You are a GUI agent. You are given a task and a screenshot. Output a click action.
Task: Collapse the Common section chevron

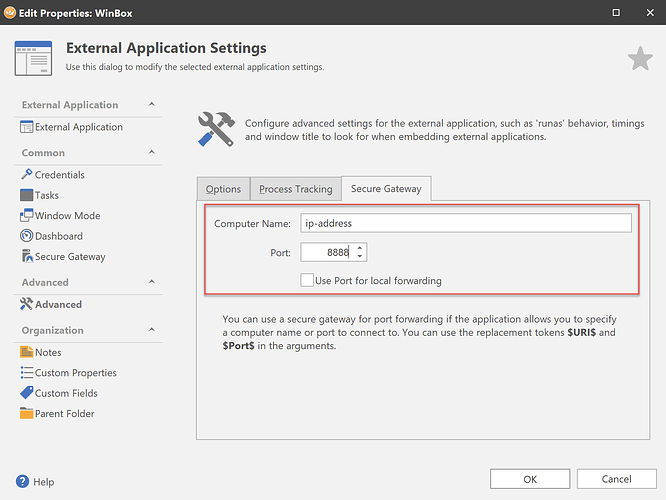[x=152, y=152]
